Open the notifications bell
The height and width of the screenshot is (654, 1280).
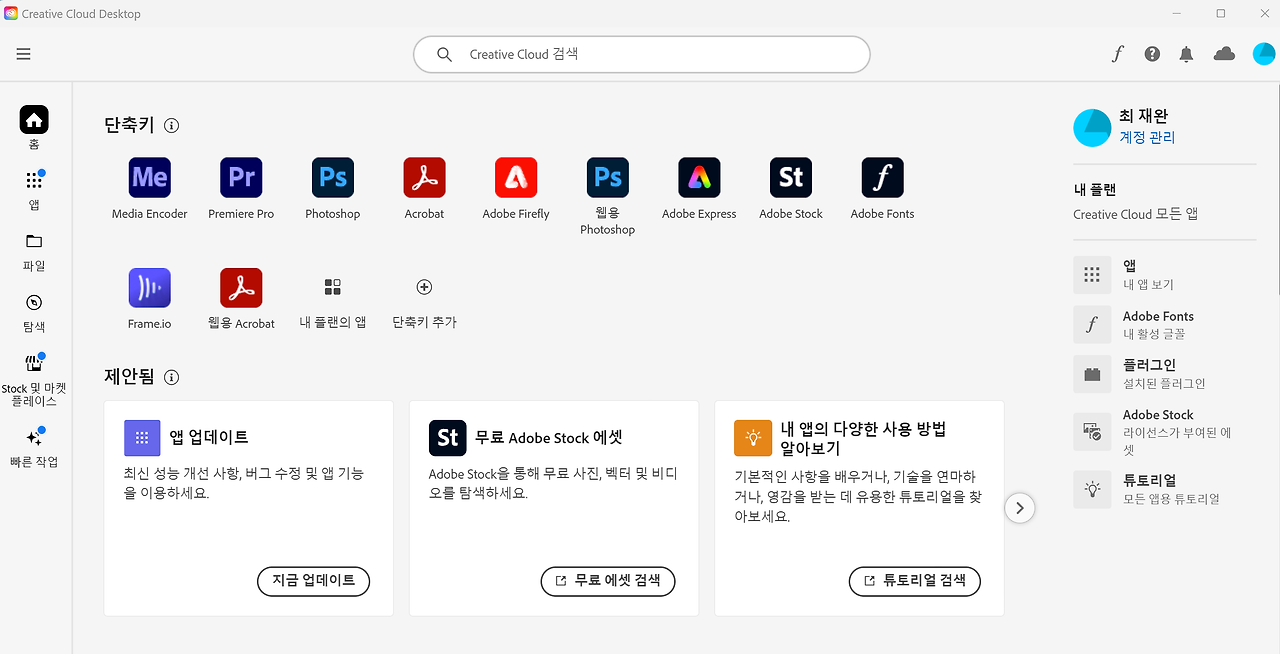coord(1186,54)
